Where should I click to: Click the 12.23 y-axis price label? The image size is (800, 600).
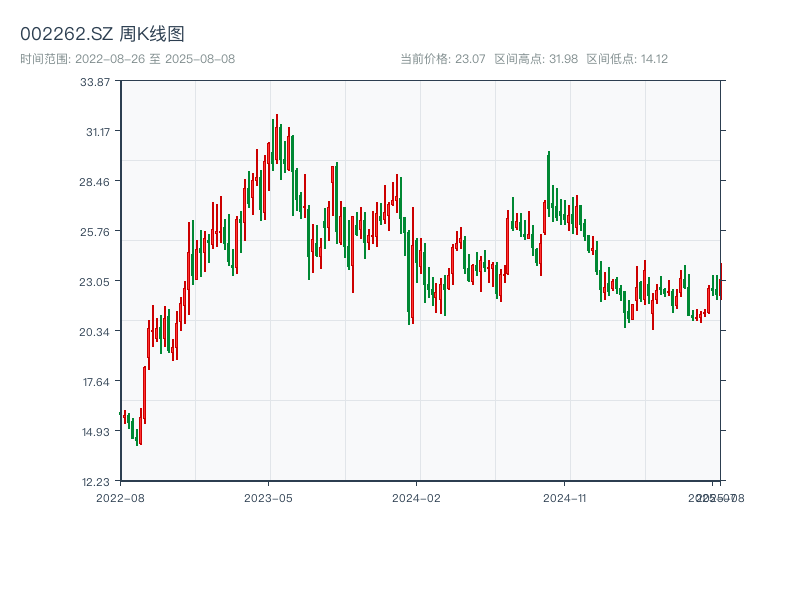(x=95, y=482)
